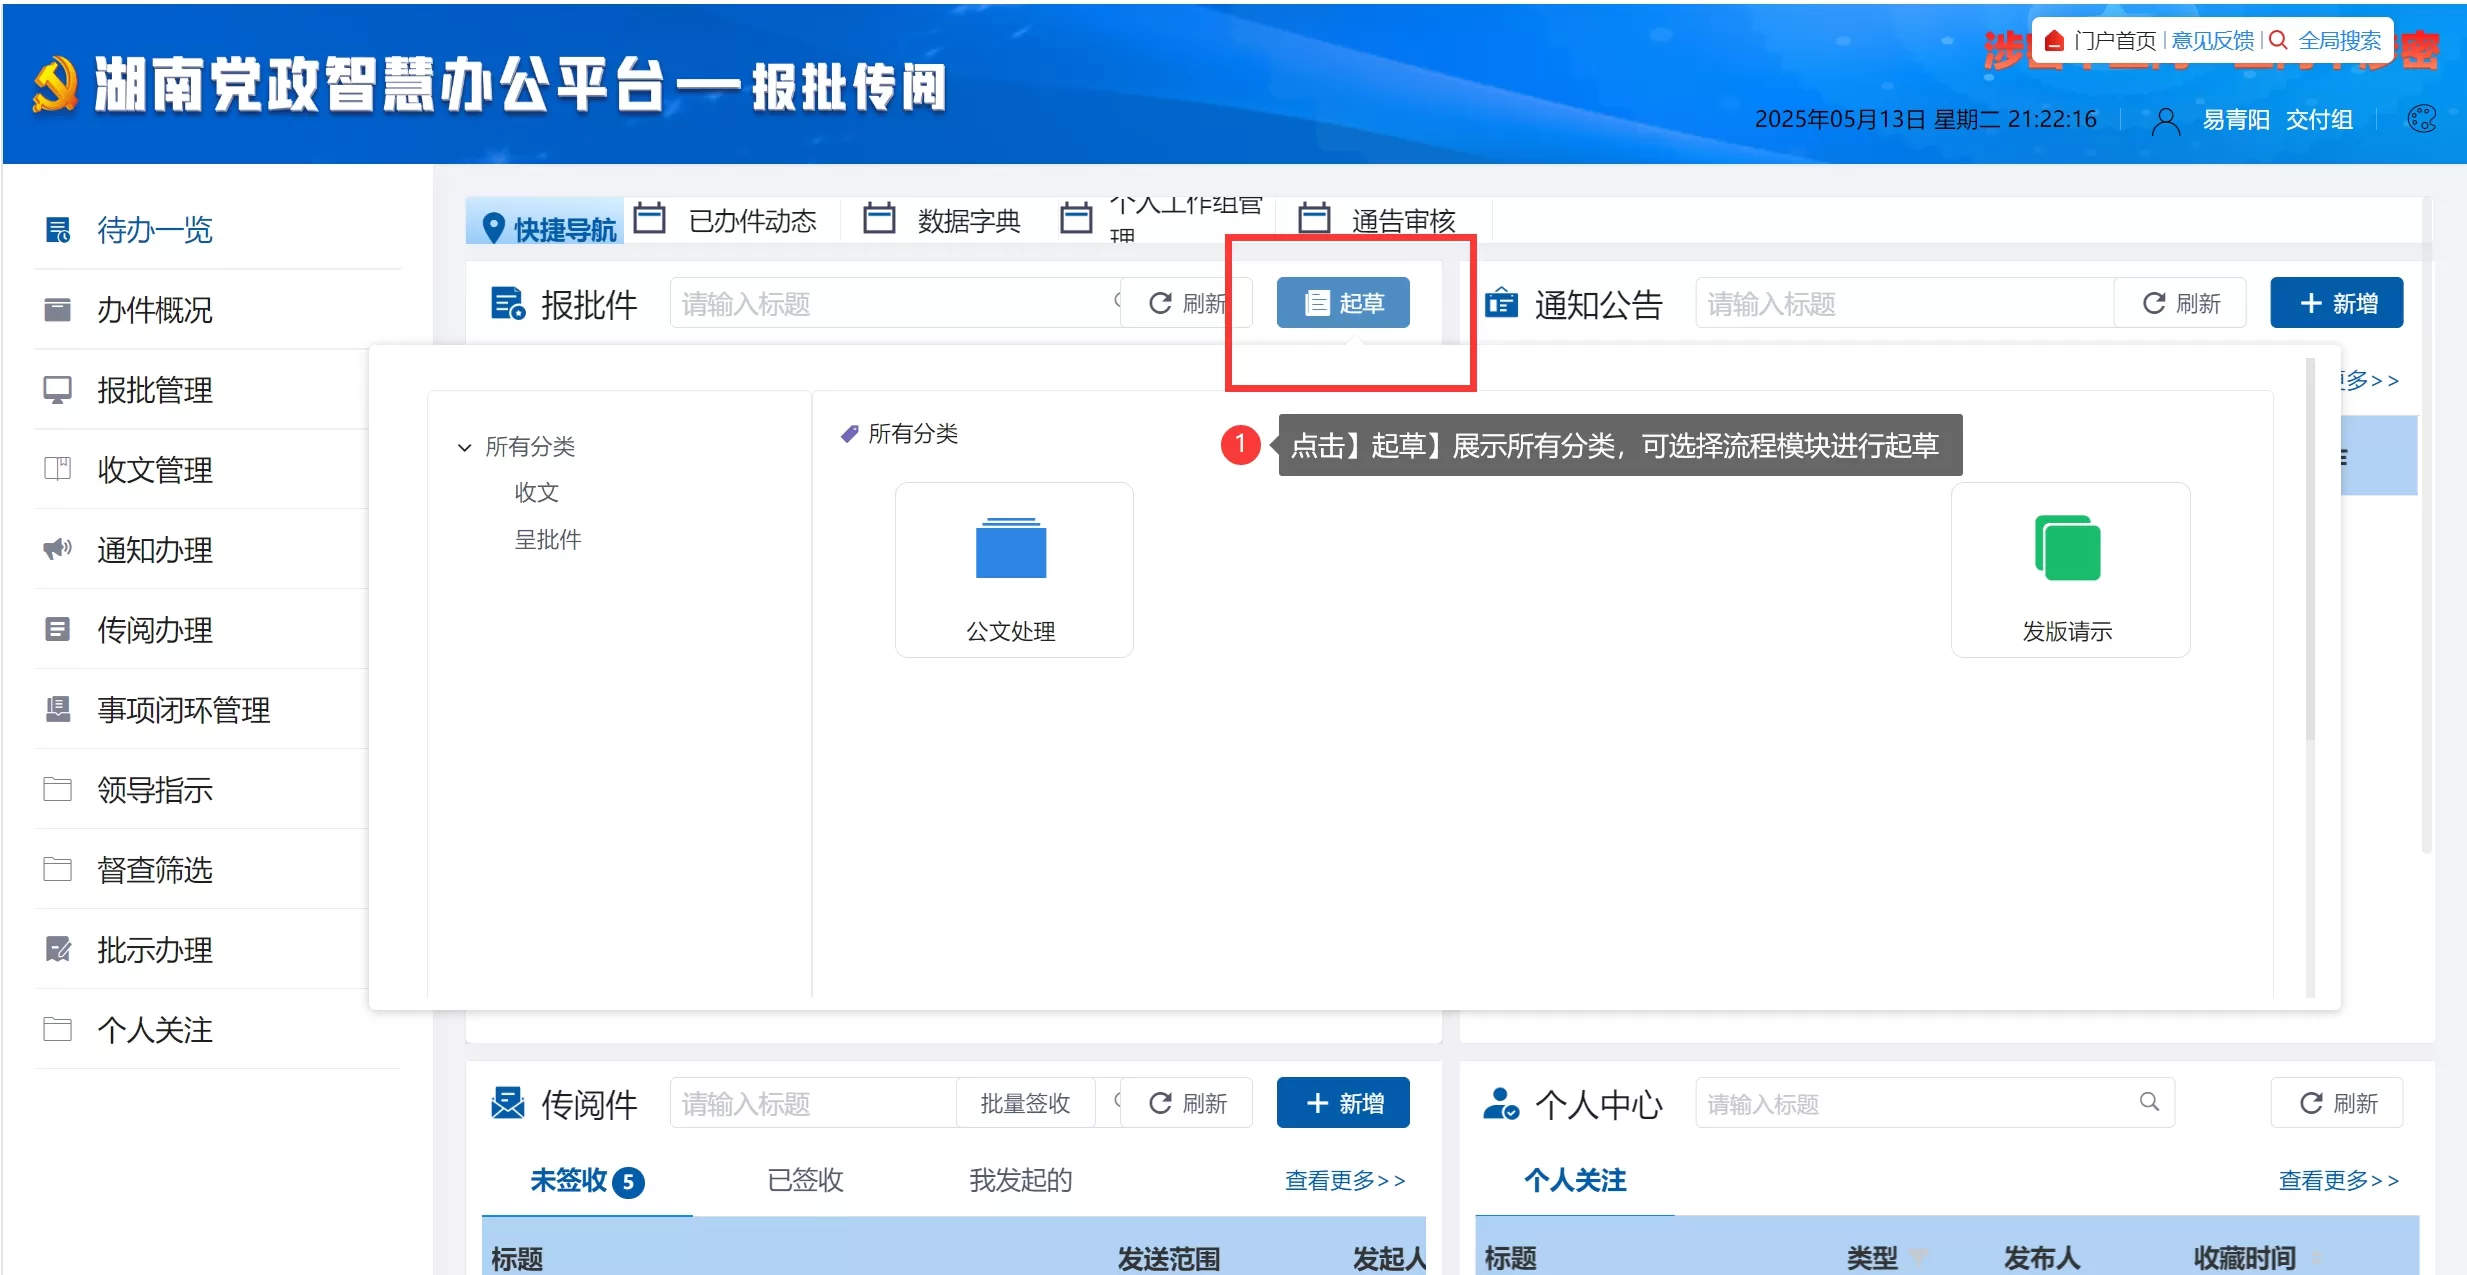Select 呈批件 in category tree
Image resolution: width=2467 pixels, height=1275 pixels.
(x=547, y=540)
